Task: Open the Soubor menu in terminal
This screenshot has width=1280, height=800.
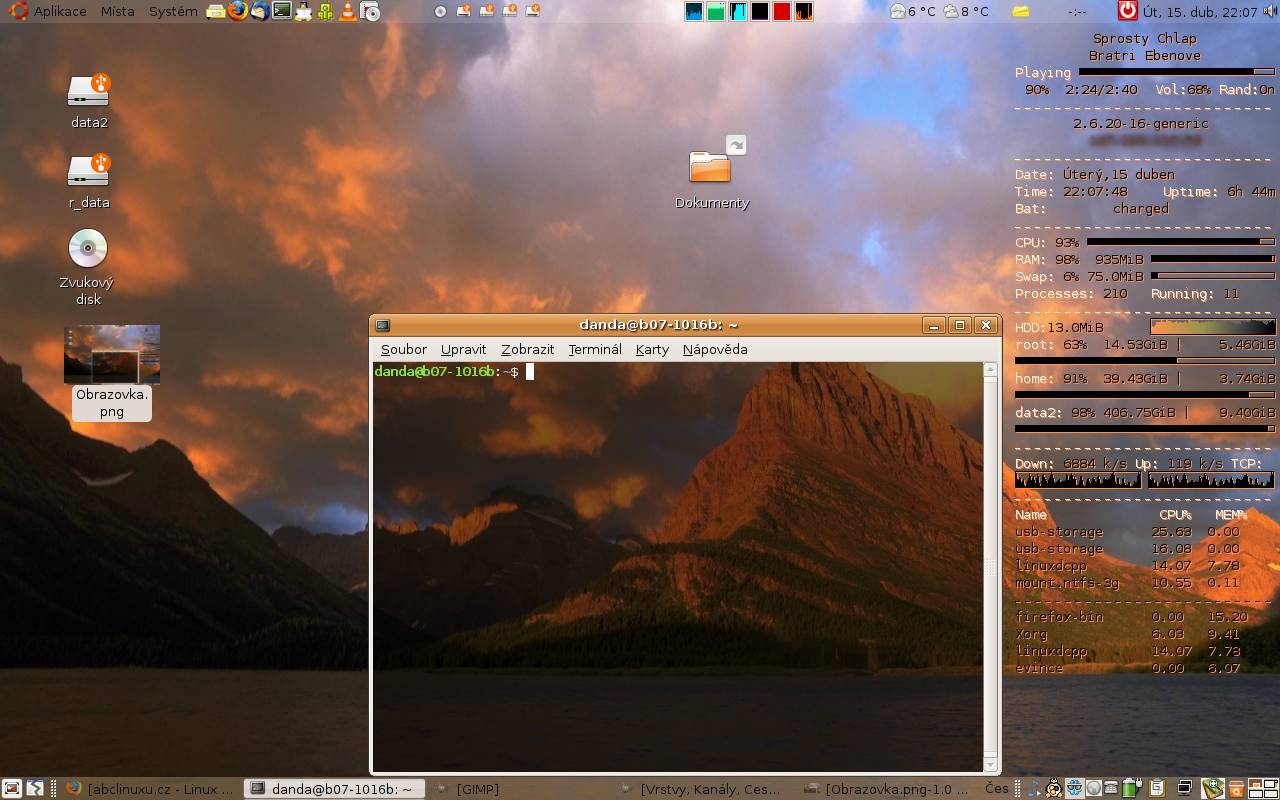Action: click(x=403, y=349)
